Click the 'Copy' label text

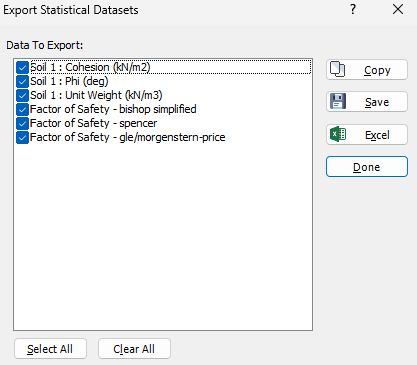coord(377,70)
